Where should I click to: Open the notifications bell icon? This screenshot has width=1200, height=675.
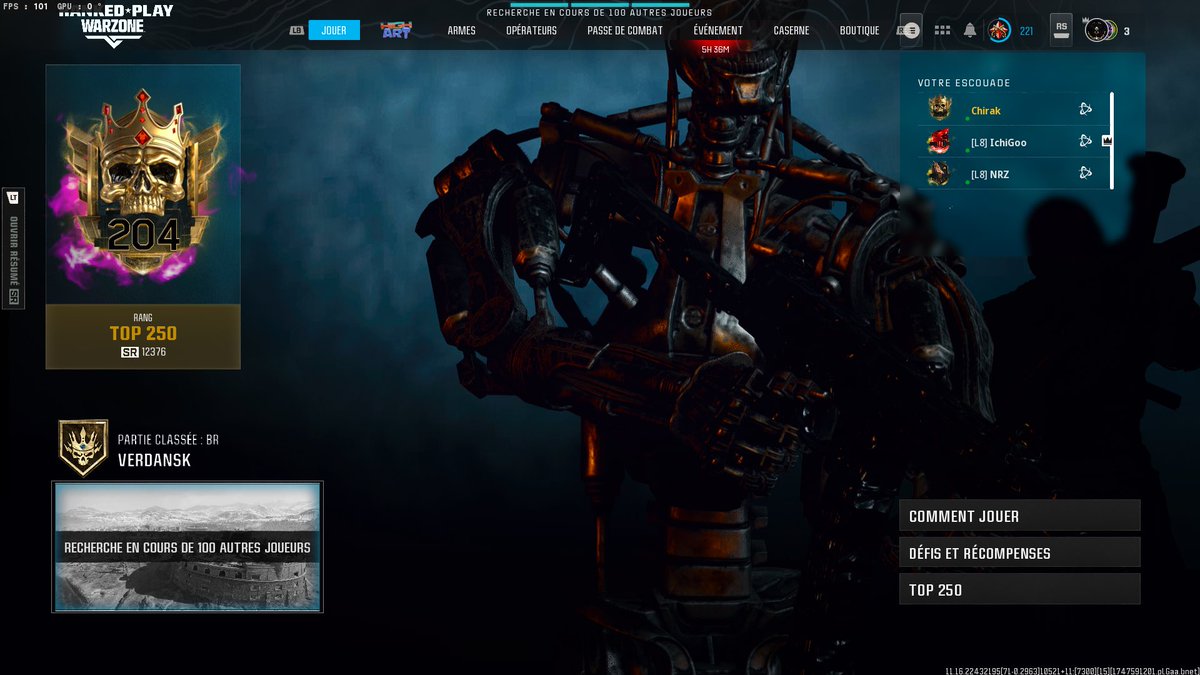970,30
